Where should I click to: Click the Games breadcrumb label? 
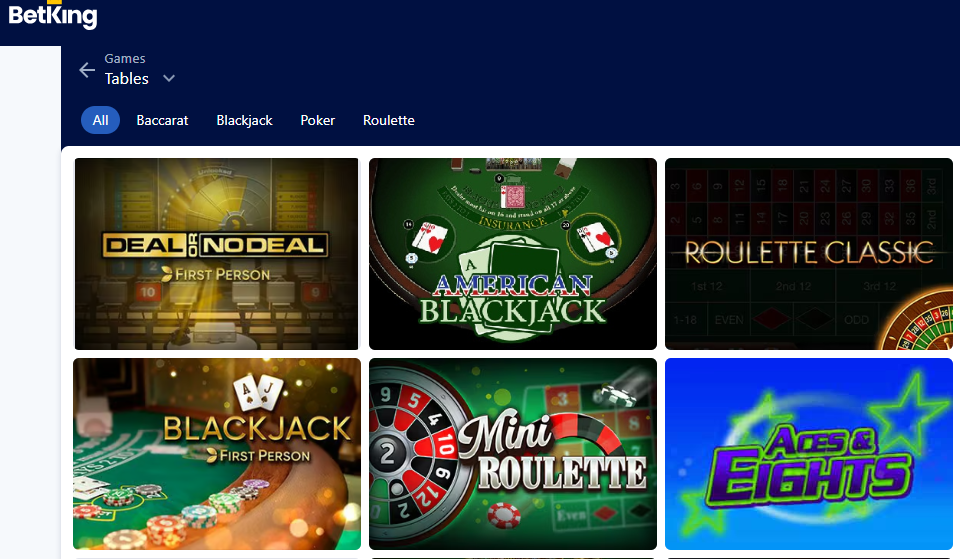point(125,59)
